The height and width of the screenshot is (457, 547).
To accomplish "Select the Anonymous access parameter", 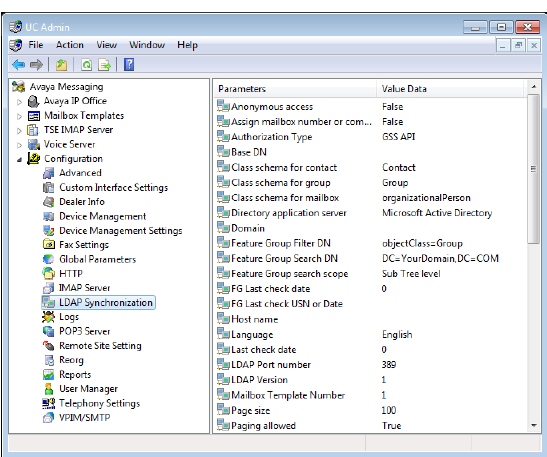I will click(x=272, y=107).
